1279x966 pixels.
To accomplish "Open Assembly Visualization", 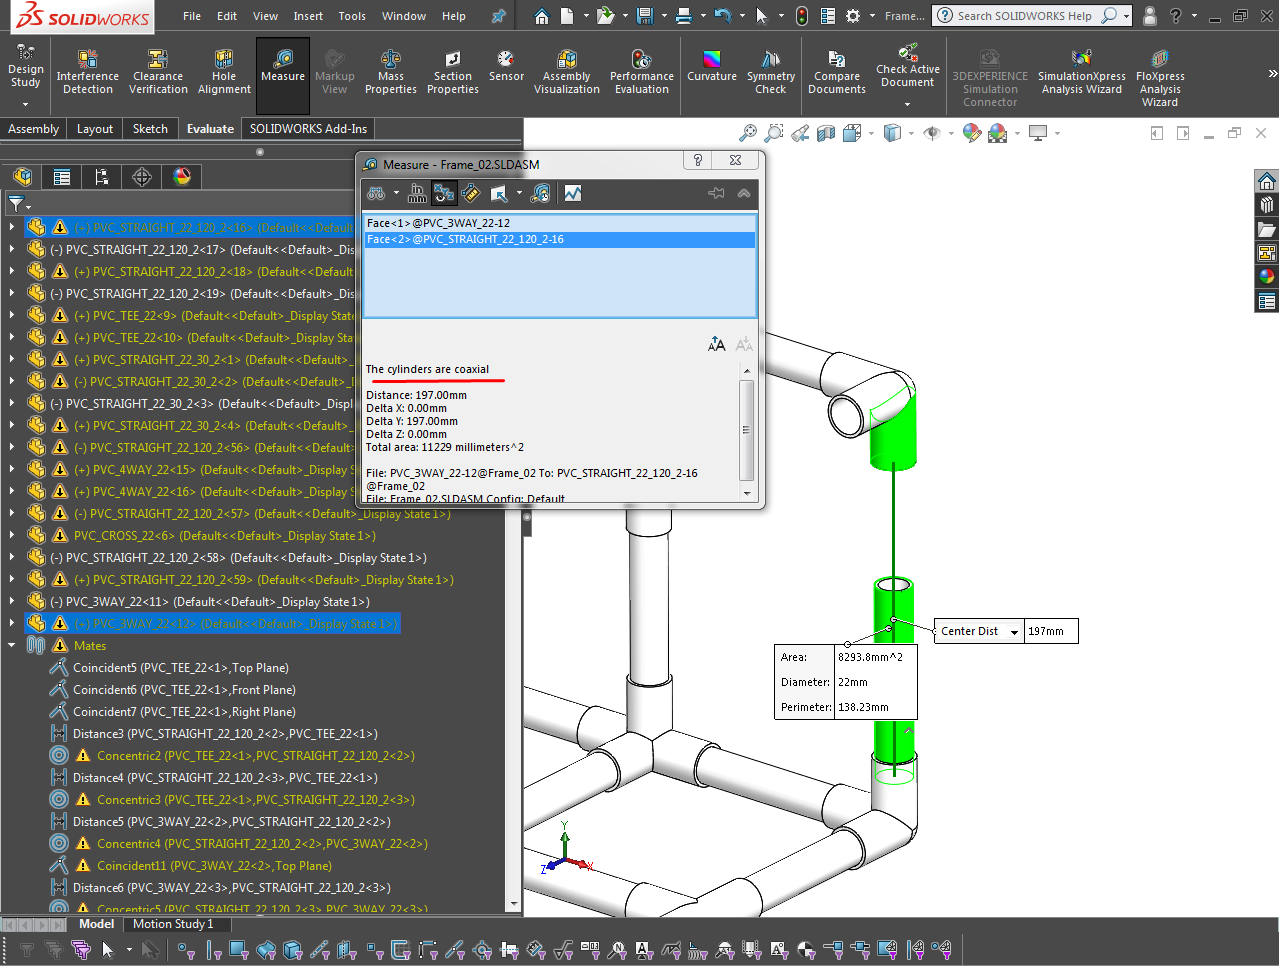I will pyautogui.click(x=567, y=71).
